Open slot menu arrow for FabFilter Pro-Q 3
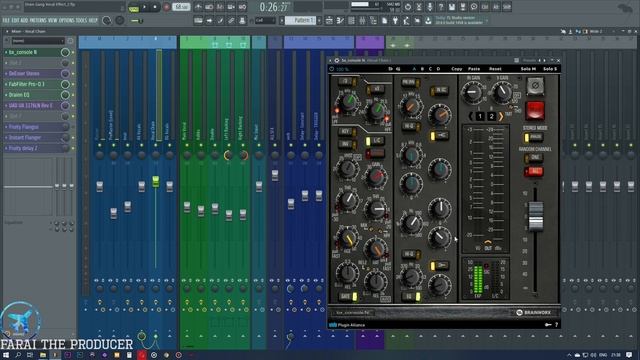 point(6,84)
